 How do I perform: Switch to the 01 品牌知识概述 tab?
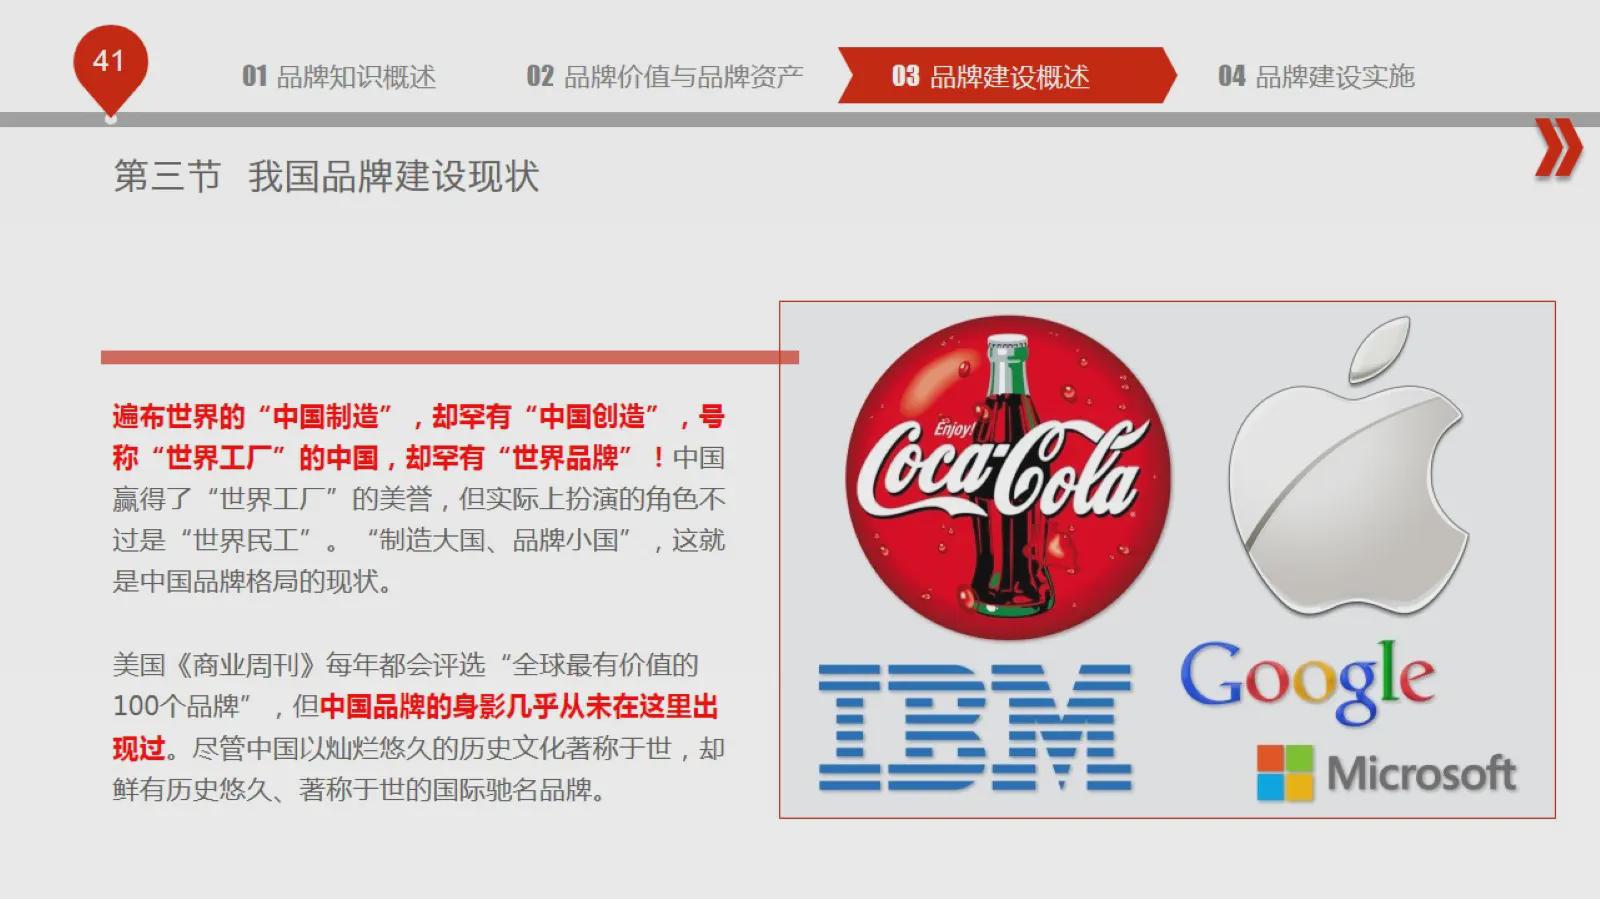click(339, 76)
